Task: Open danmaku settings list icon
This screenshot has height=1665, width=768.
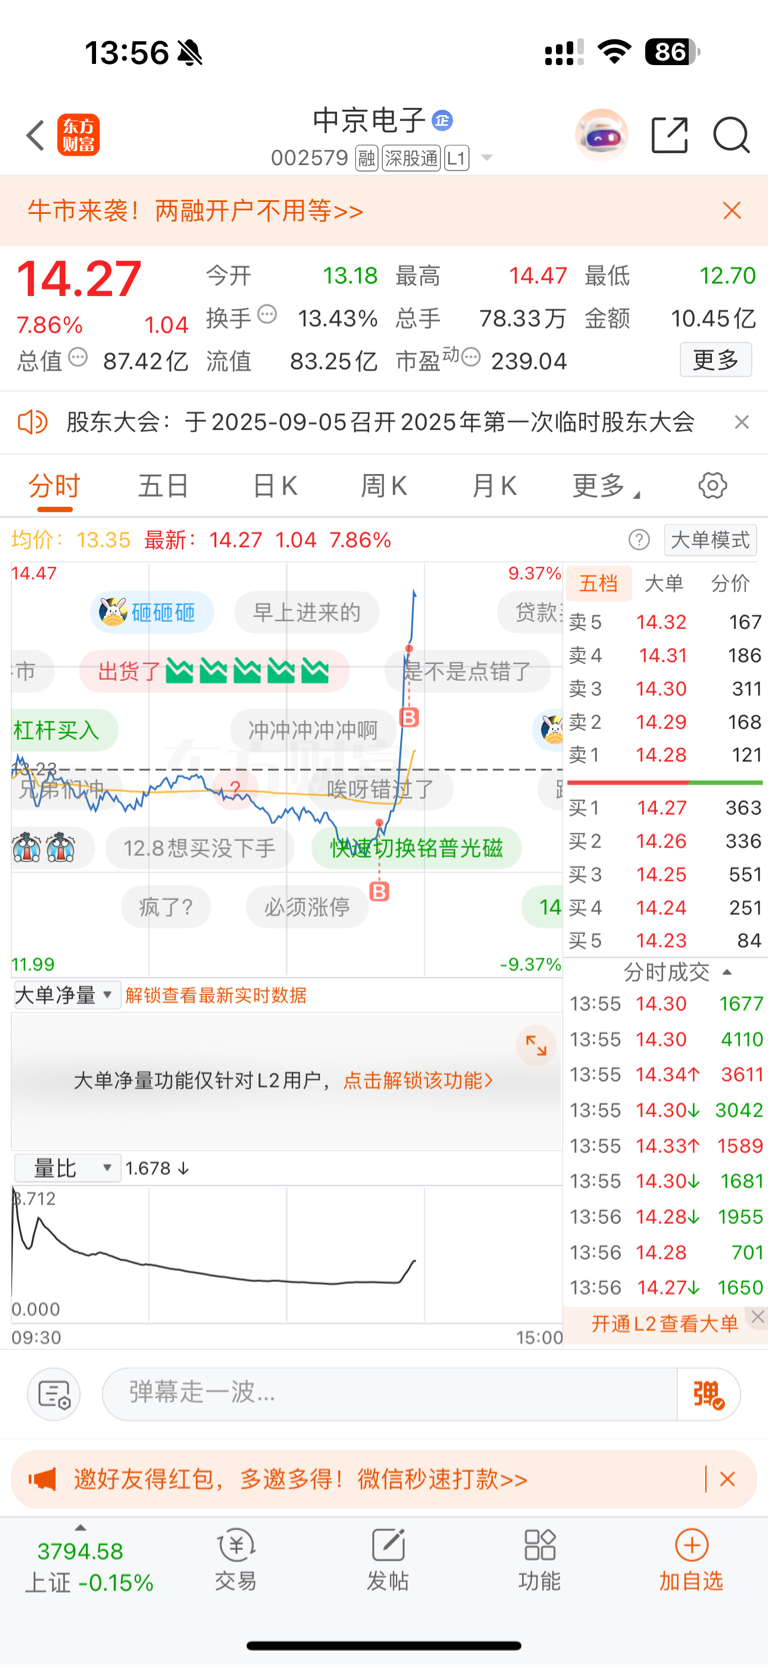Action: [53, 1394]
